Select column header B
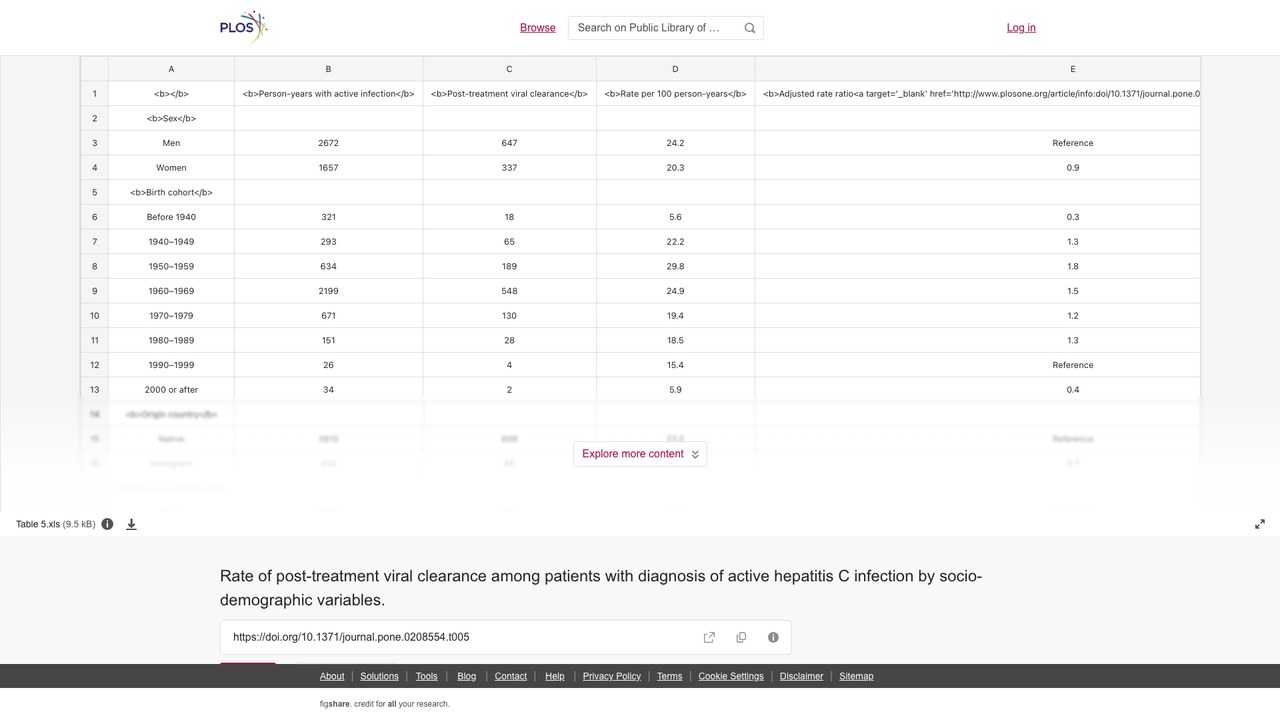The image size is (1280, 720). tap(328, 69)
